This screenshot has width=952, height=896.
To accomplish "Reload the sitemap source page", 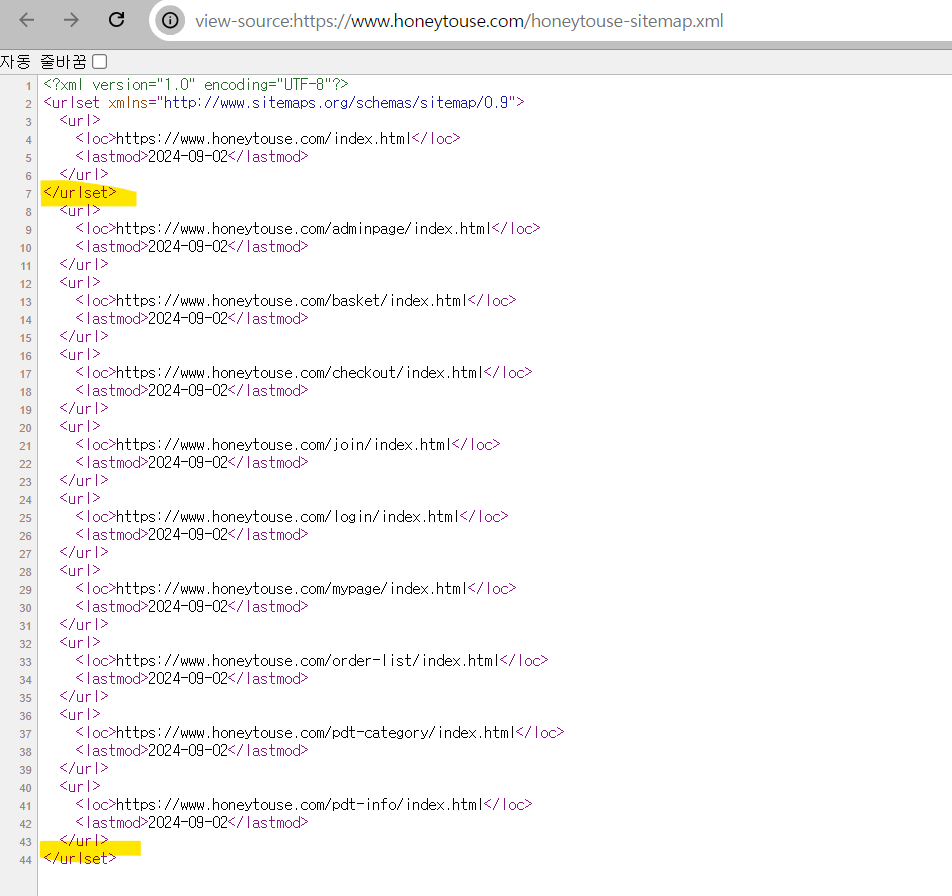I will [117, 21].
